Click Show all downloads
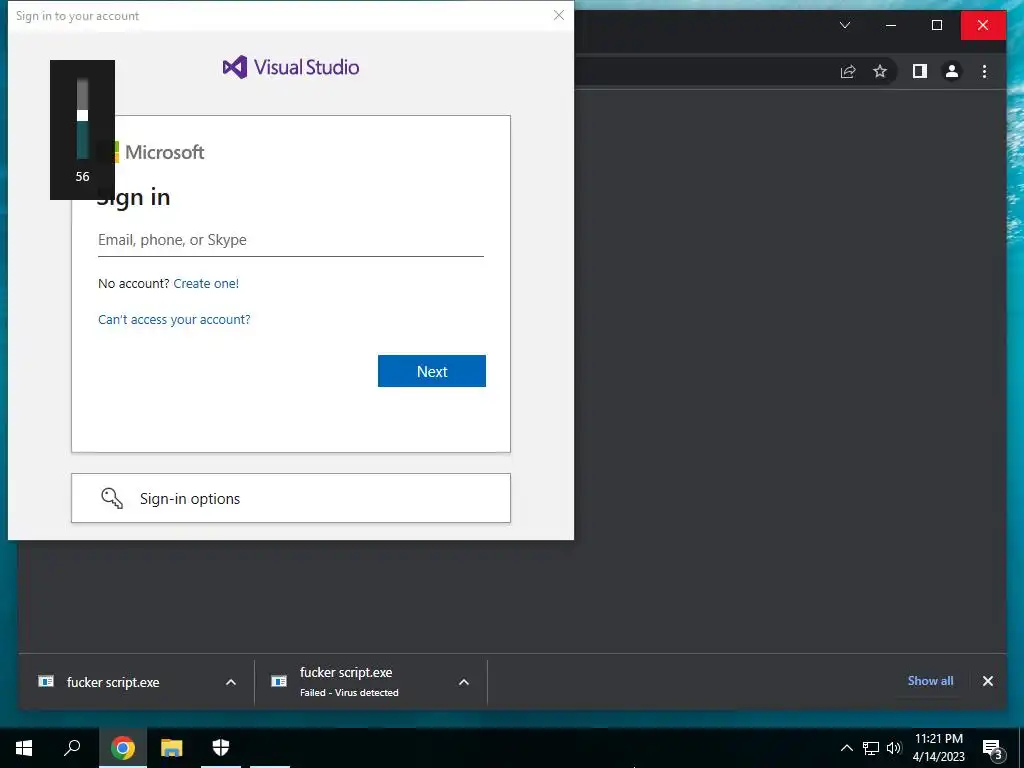Viewport: 1024px width, 768px height. pos(930,680)
